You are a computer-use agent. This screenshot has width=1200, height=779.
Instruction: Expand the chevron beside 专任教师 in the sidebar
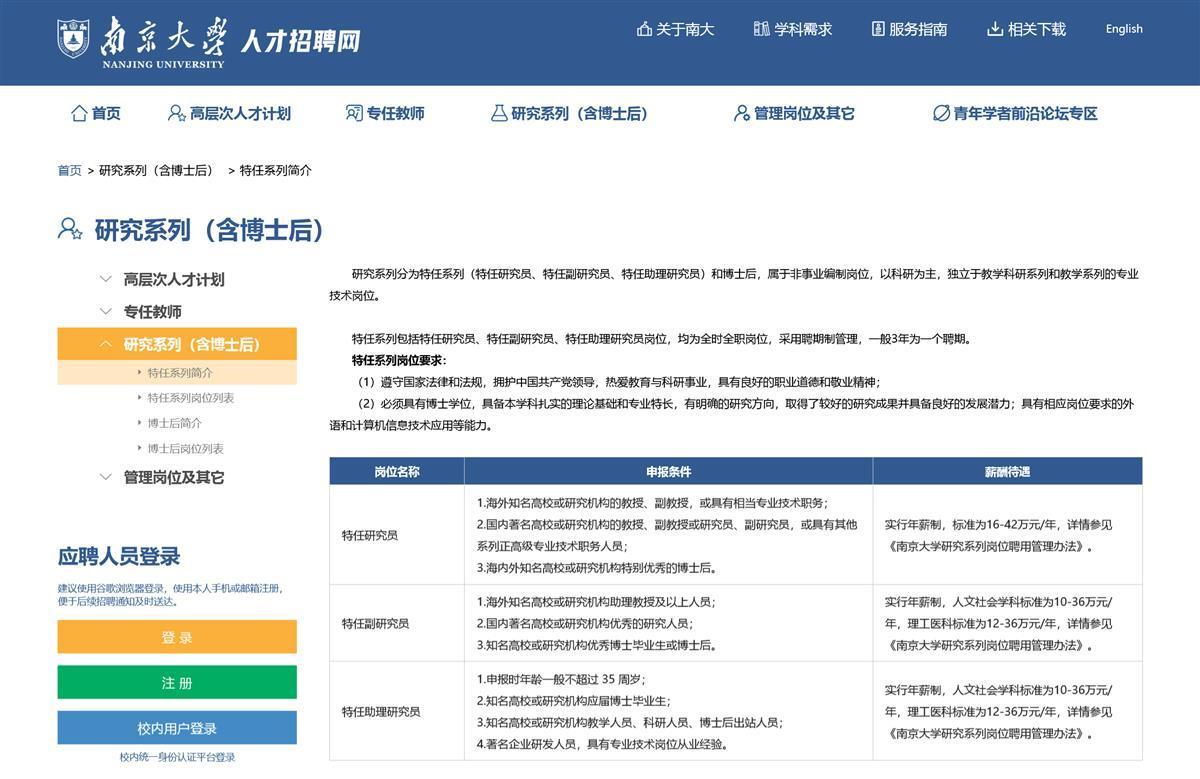pos(106,312)
